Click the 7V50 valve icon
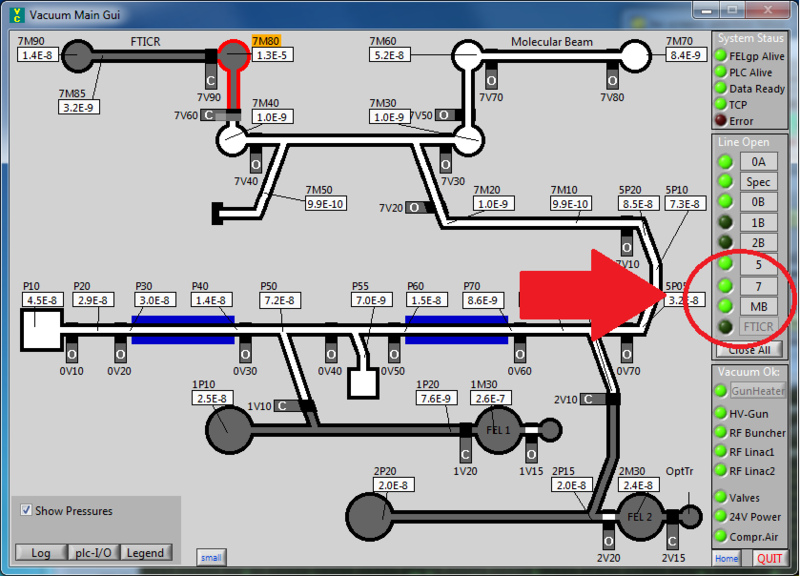Viewport: 800px width, 576px height. click(x=444, y=115)
